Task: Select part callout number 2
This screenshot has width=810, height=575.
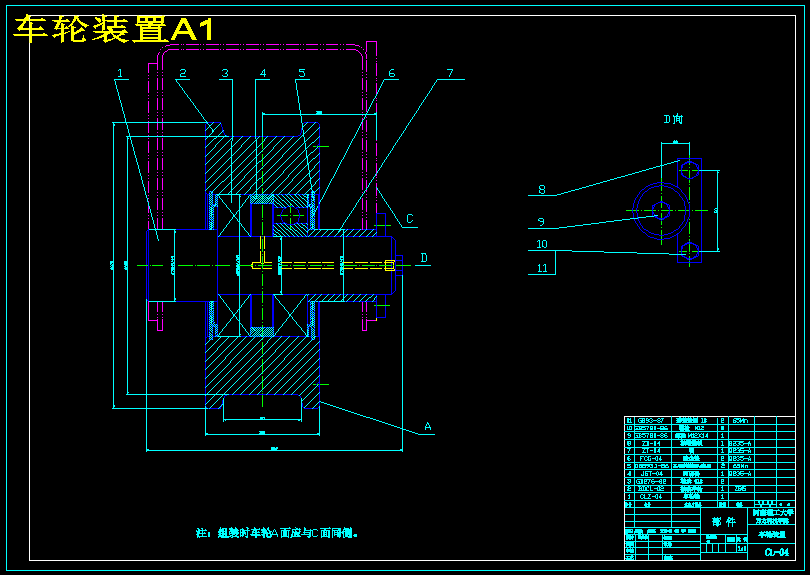Action: coord(183,73)
